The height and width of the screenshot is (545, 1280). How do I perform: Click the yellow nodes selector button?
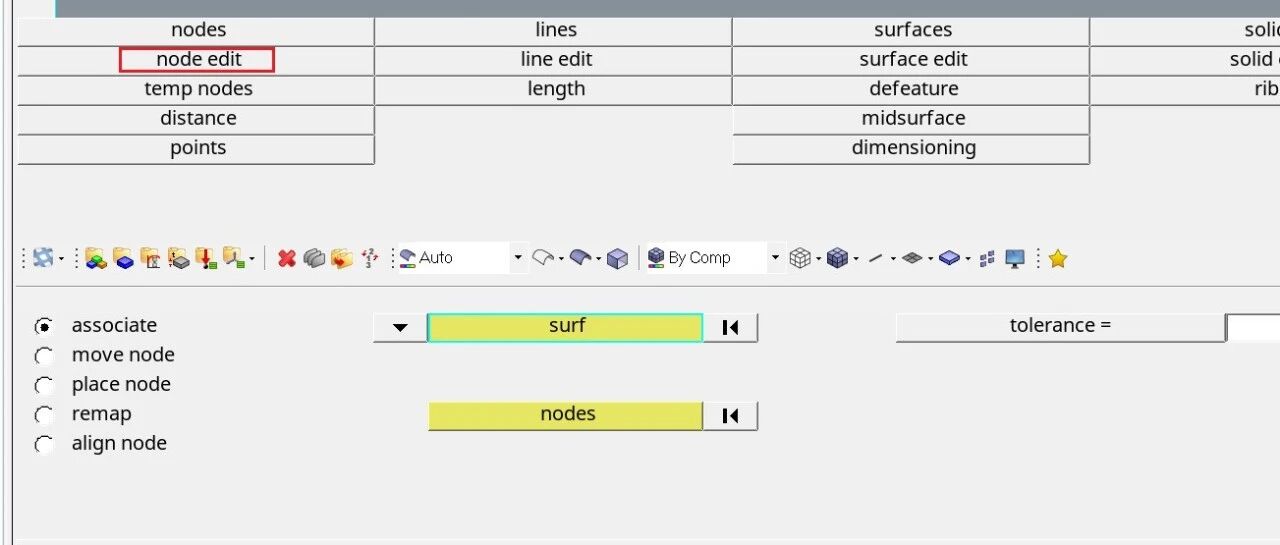point(566,416)
